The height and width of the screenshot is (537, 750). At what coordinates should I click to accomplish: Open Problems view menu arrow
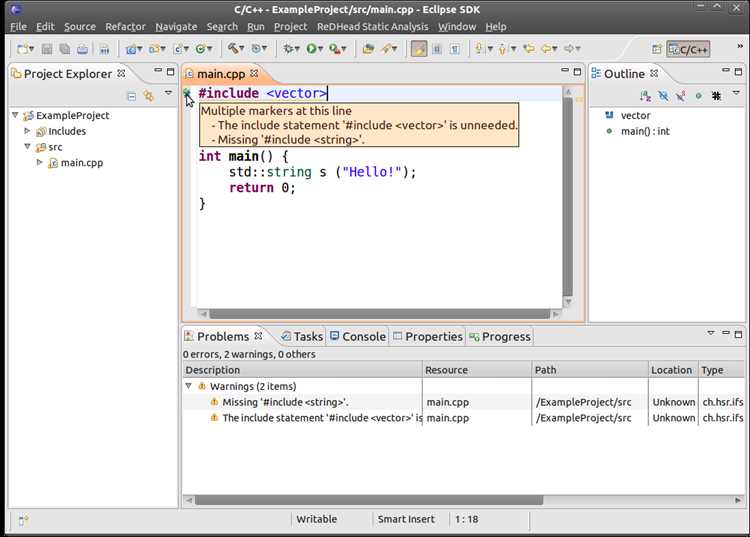coord(711,333)
